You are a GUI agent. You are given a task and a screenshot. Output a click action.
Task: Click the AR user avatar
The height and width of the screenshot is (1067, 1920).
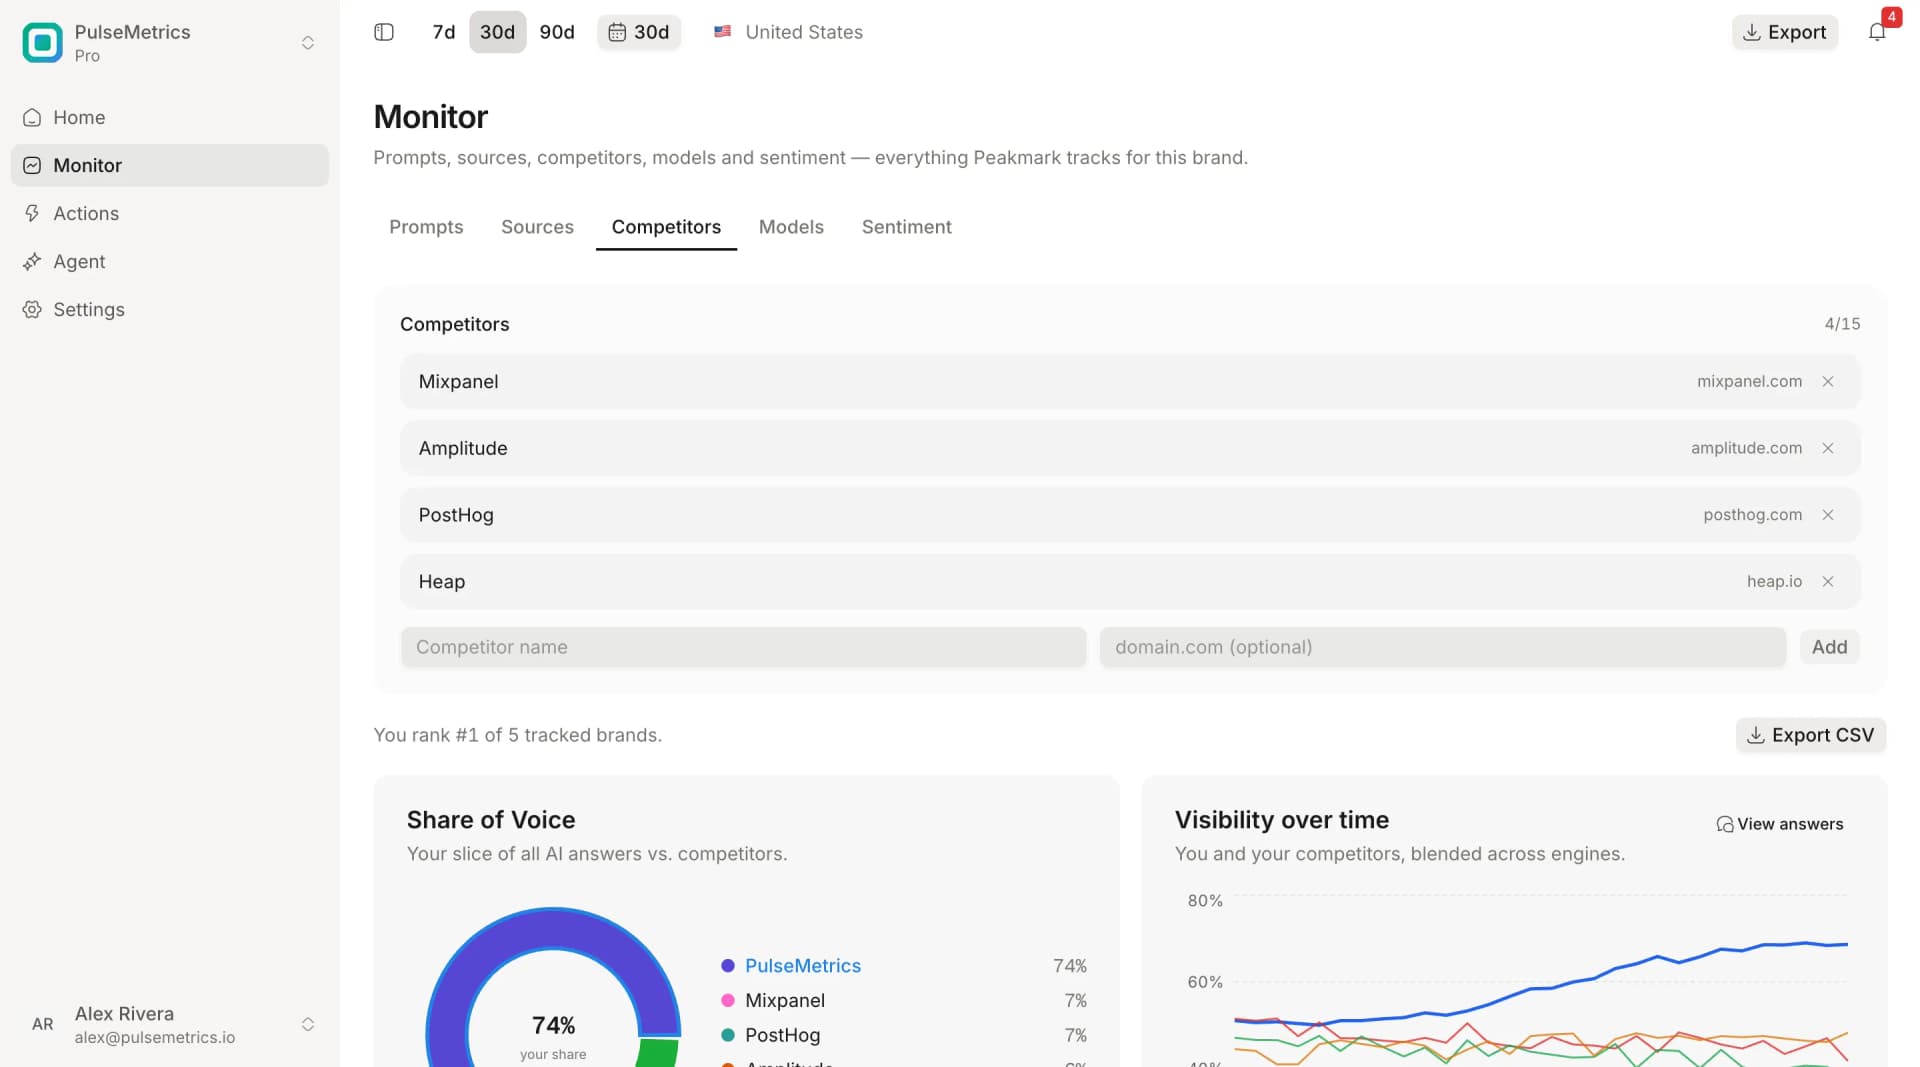point(42,1024)
